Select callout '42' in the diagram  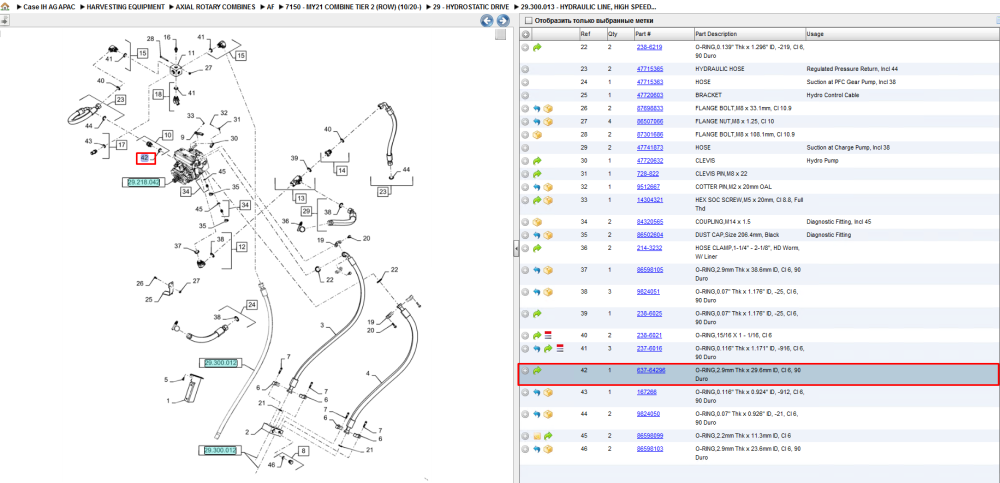145,158
